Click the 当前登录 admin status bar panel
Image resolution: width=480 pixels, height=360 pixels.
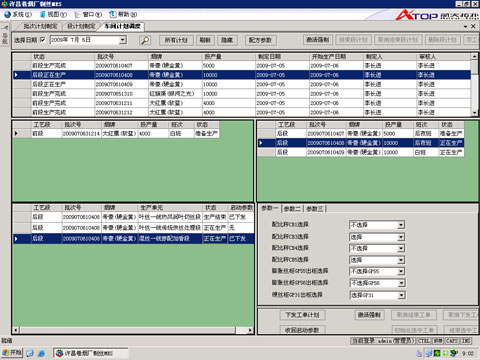pyautogui.click(x=383, y=341)
